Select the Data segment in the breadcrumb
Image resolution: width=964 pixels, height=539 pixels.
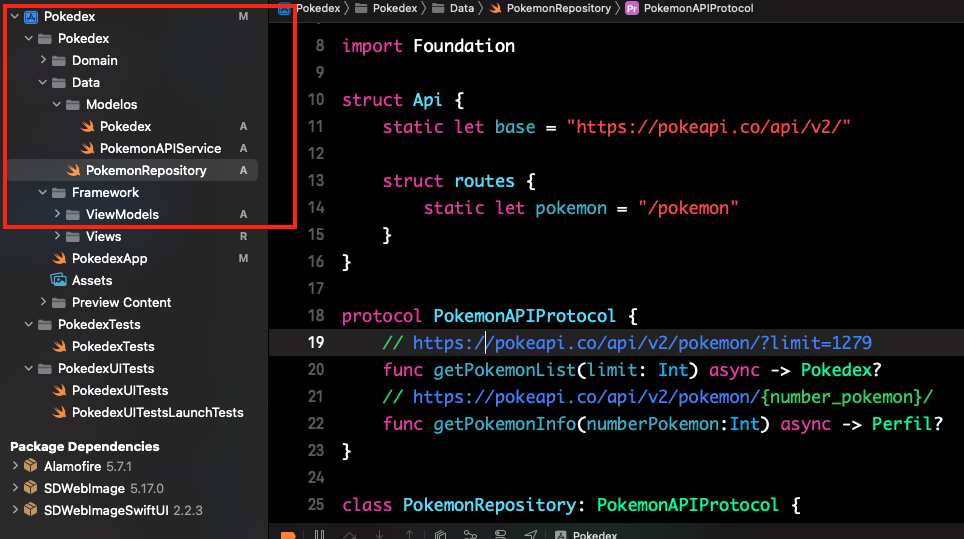click(x=461, y=8)
